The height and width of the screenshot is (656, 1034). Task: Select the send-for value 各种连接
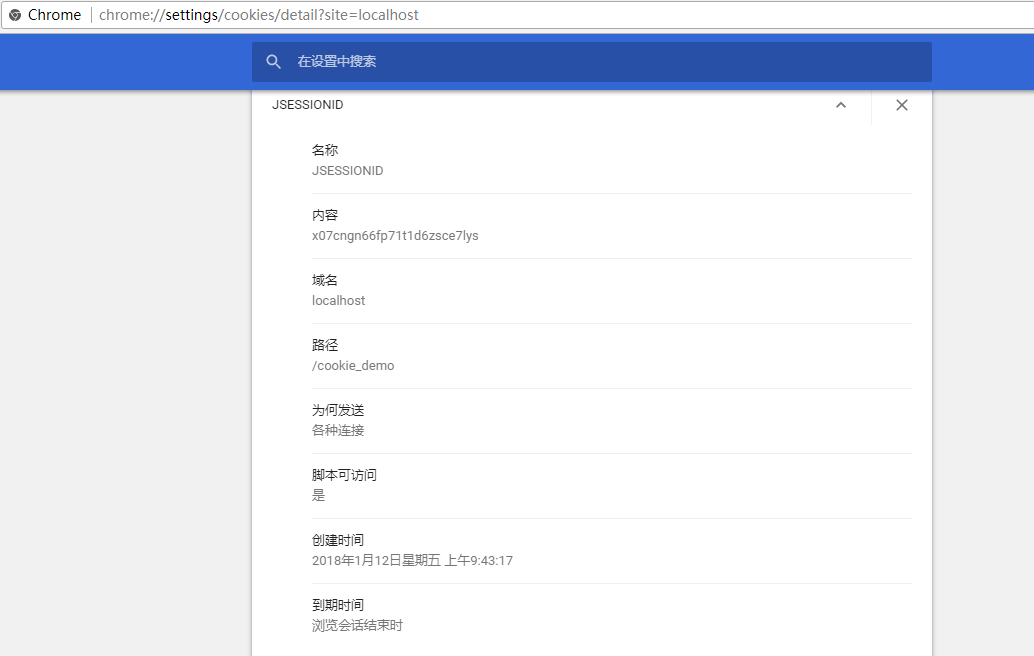pyautogui.click(x=338, y=431)
